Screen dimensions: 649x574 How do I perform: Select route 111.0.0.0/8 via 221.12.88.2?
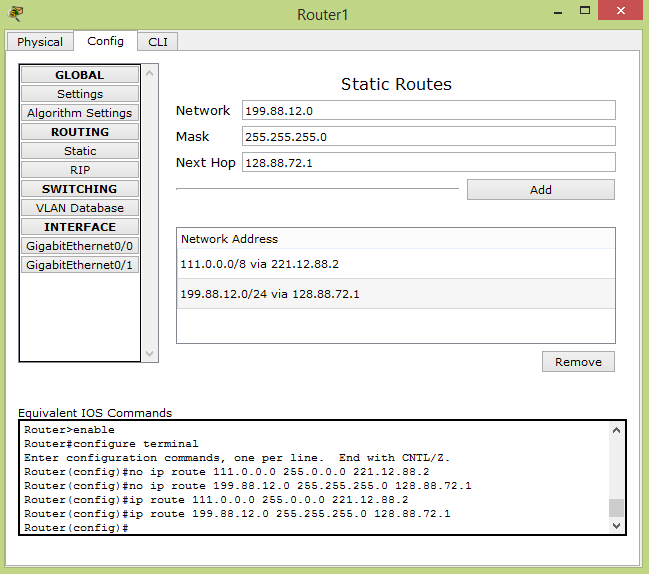[x=396, y=264]
